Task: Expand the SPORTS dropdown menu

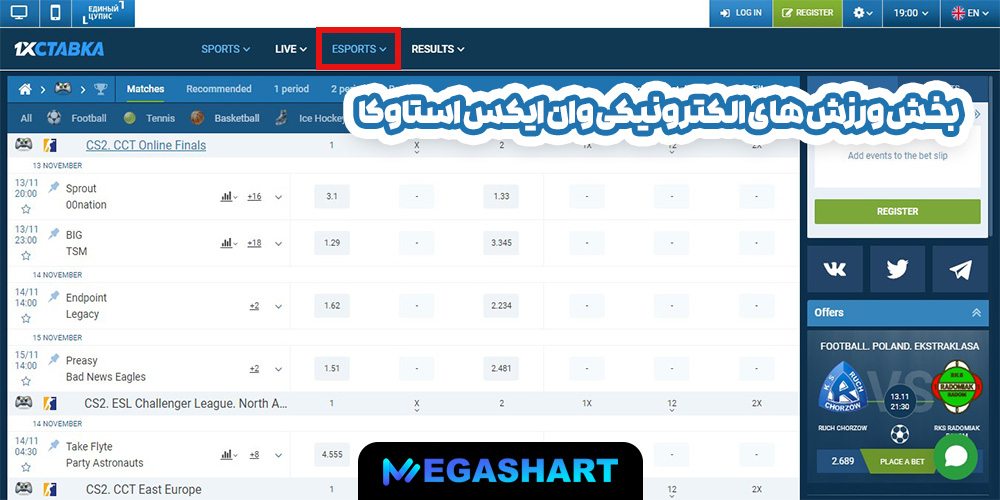Action: [225, 49]
